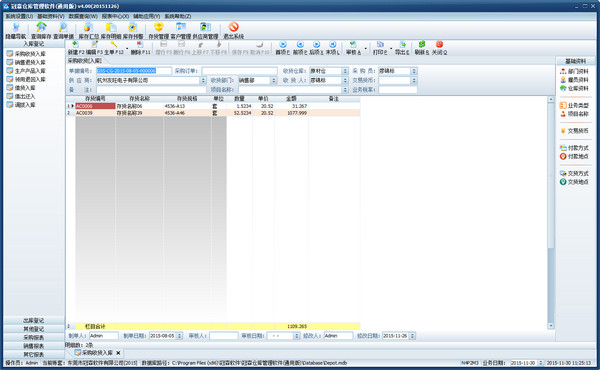Open 客户管理 from the main toolbar
Screen dimensions: 600x370
pos(181,30)
